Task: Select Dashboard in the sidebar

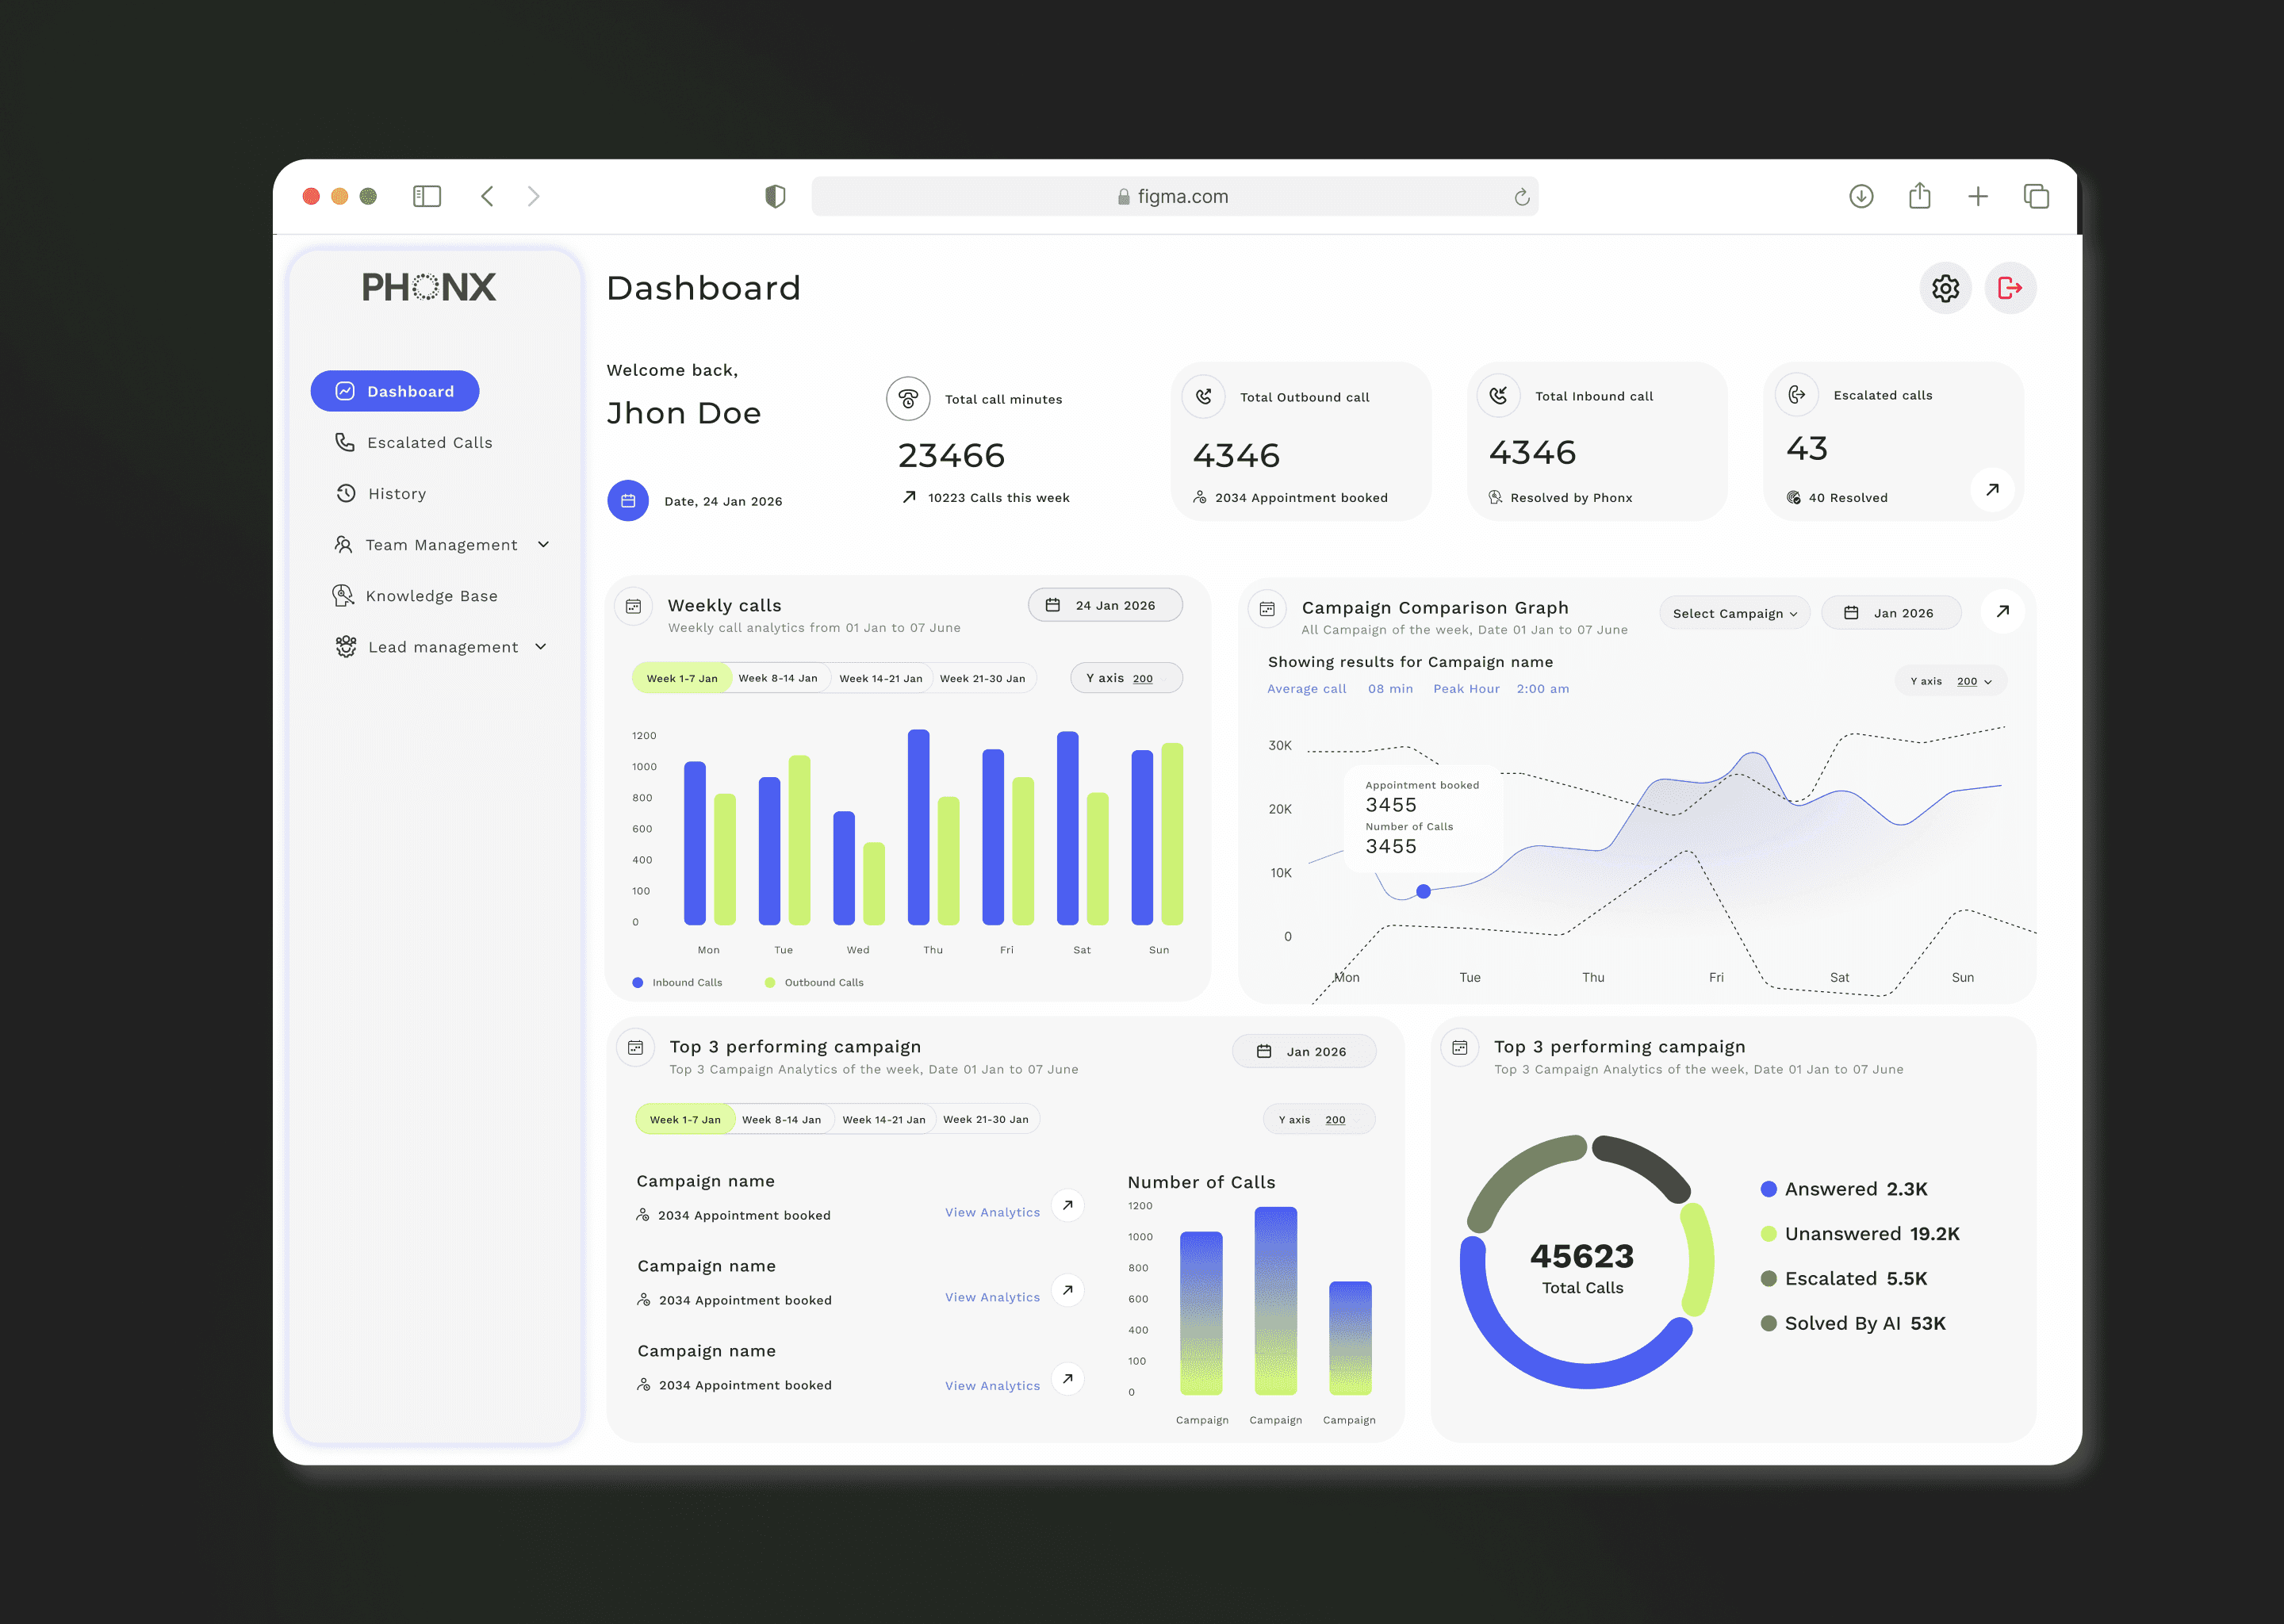Action: [x=395, y=391]
